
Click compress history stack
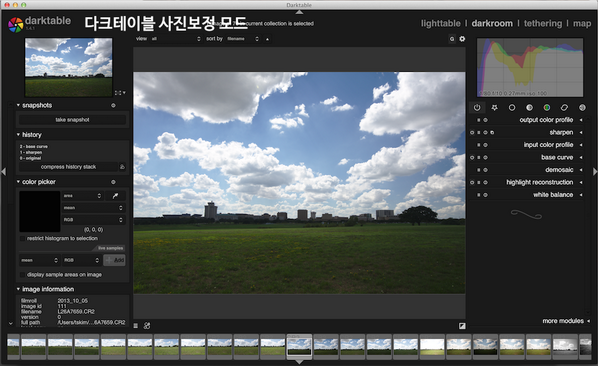(x=68, y=167)
